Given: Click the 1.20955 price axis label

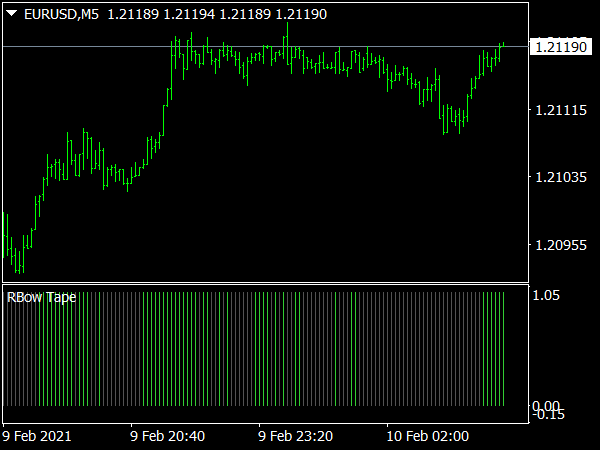Looking at the screenshot, I should [x=561, y=245].
